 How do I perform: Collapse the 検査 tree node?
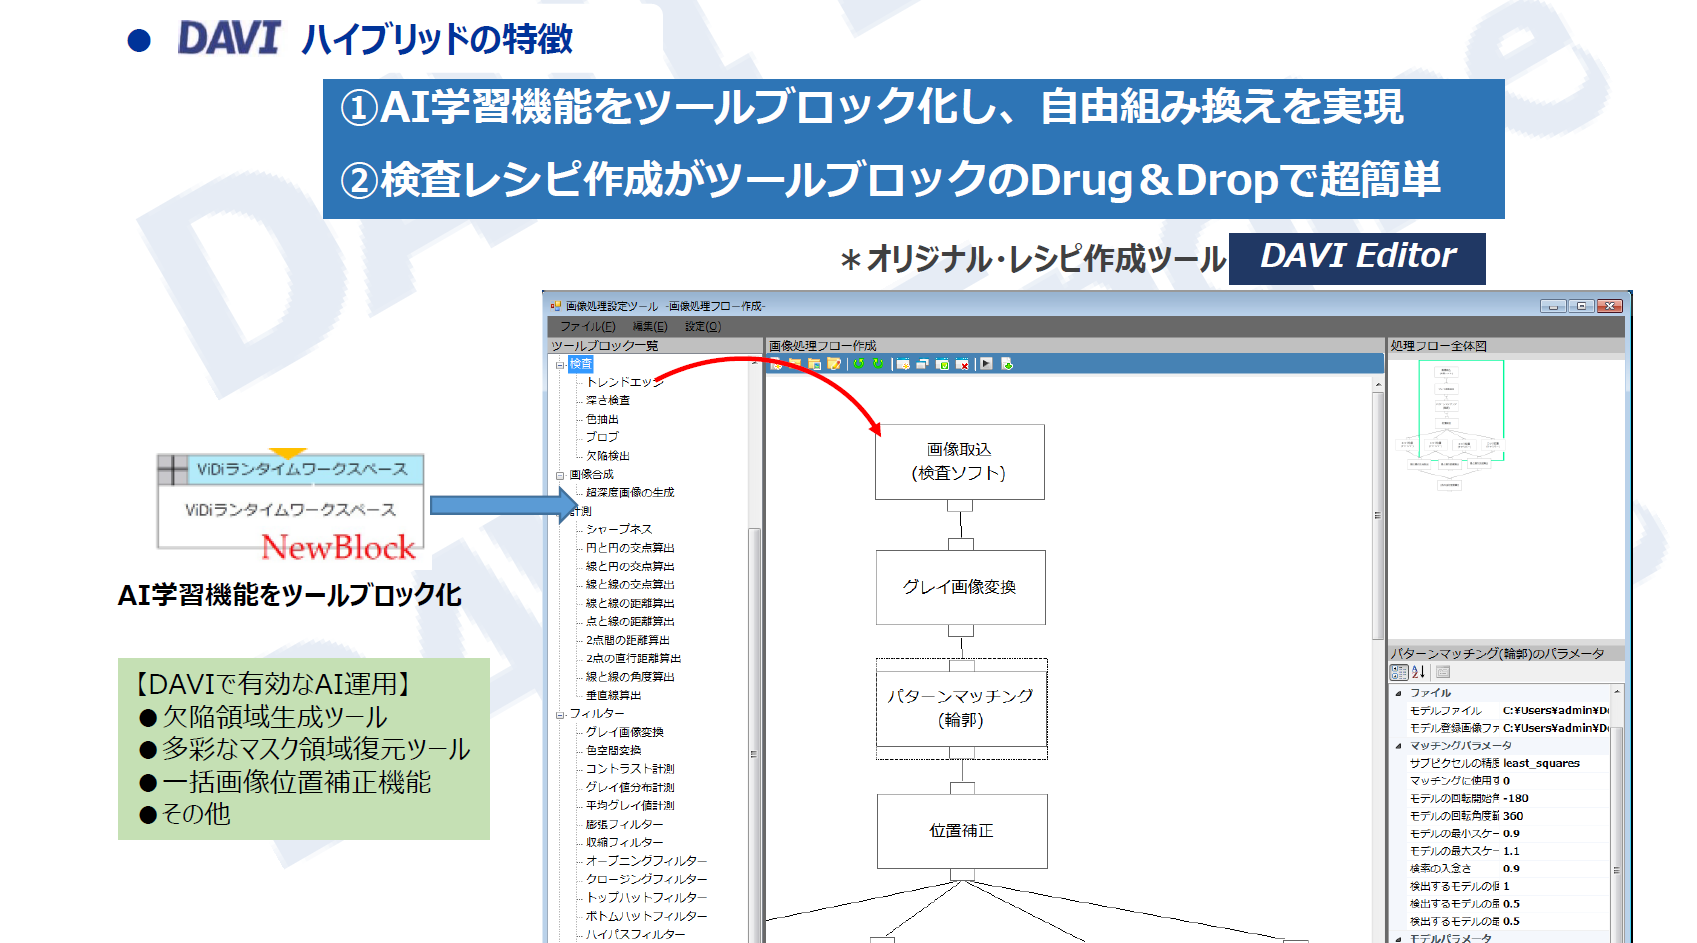[x=560, y=365]
